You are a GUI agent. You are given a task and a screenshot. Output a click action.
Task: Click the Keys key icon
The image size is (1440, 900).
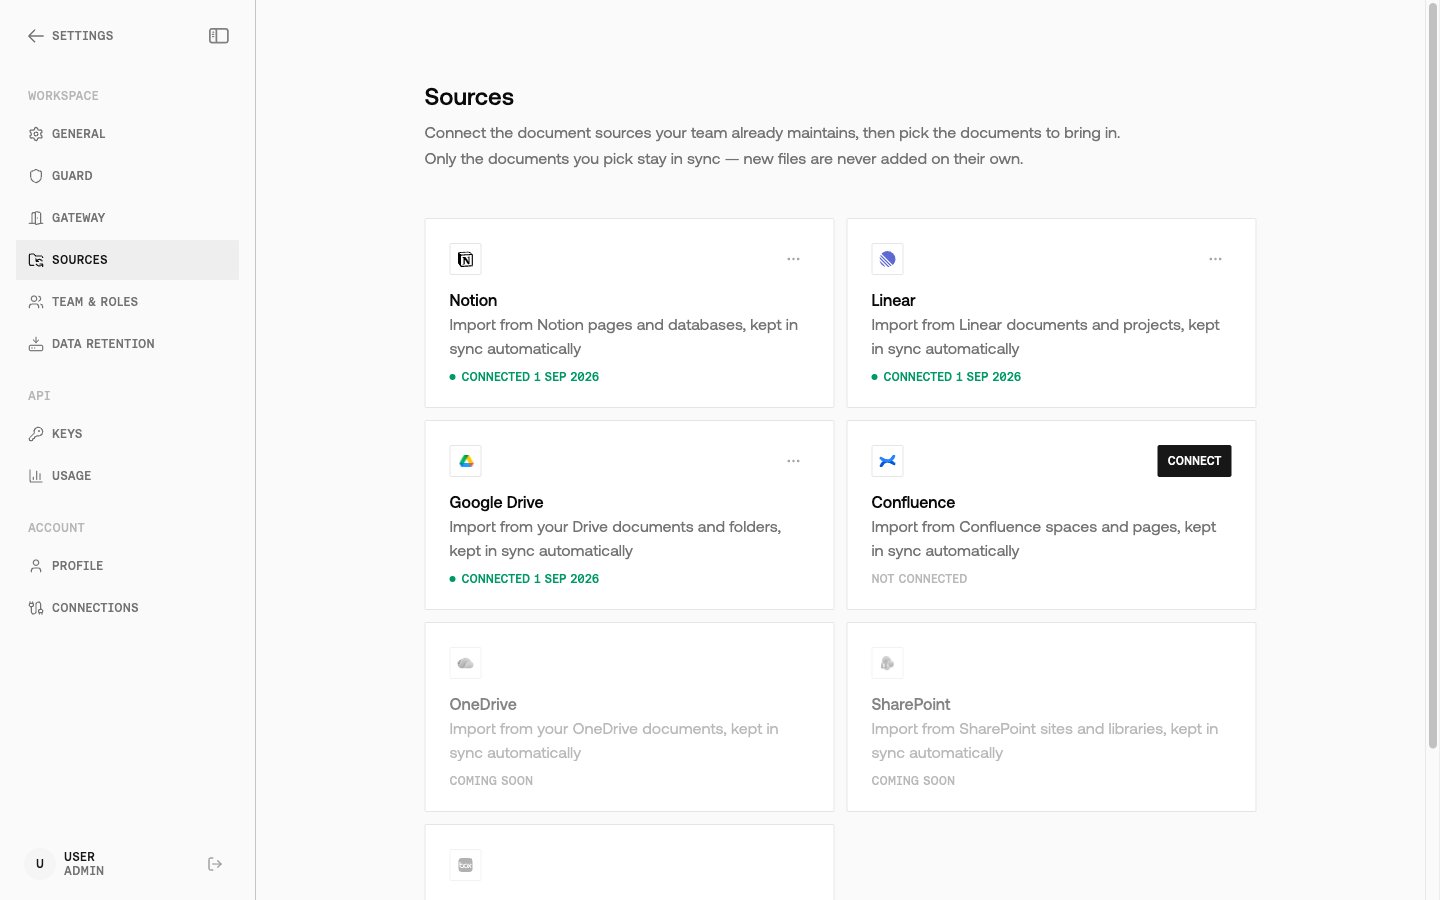click(x=36, y=434)
